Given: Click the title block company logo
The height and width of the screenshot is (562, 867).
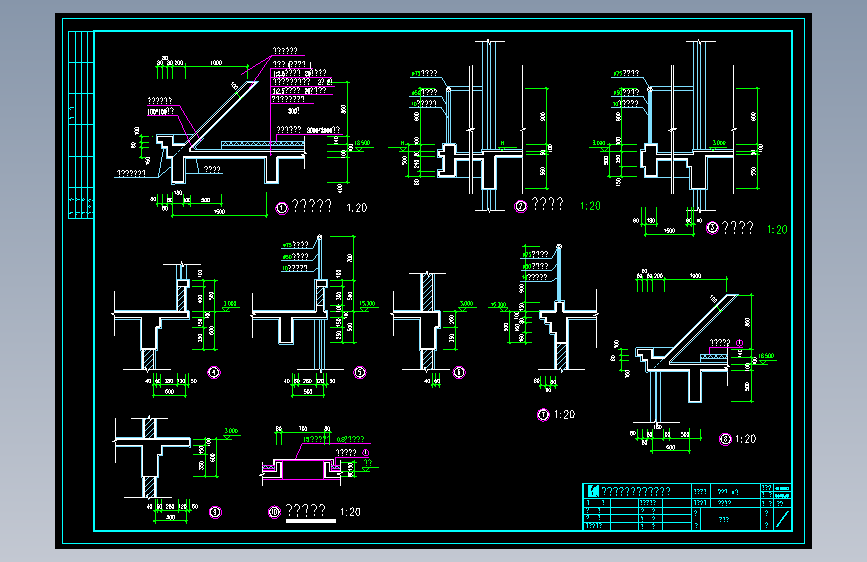Looking at the screenshot, I should [593, 491].
